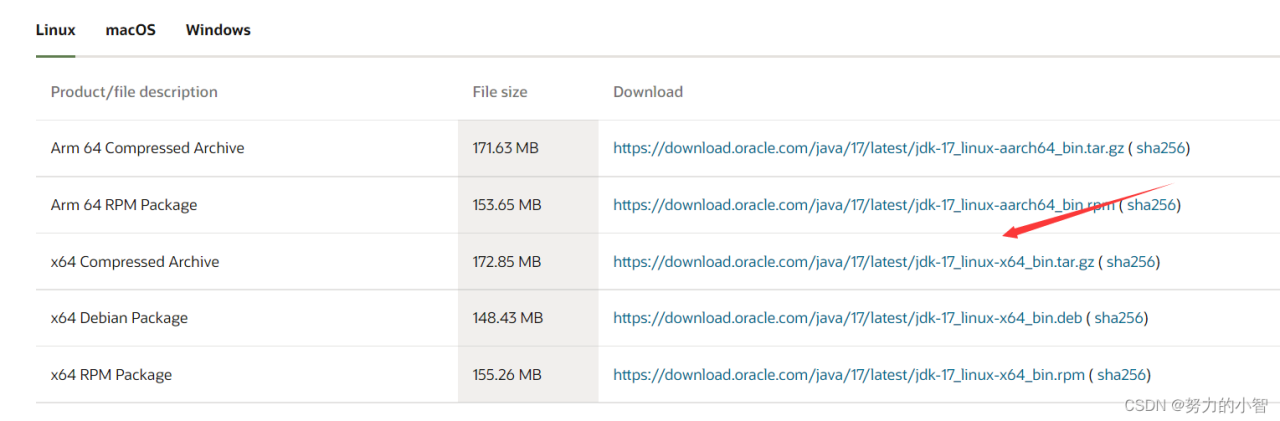1280x421 pixels.
Task: Click the x64 Compressed Archive description cell
Action: pos(135,262)
